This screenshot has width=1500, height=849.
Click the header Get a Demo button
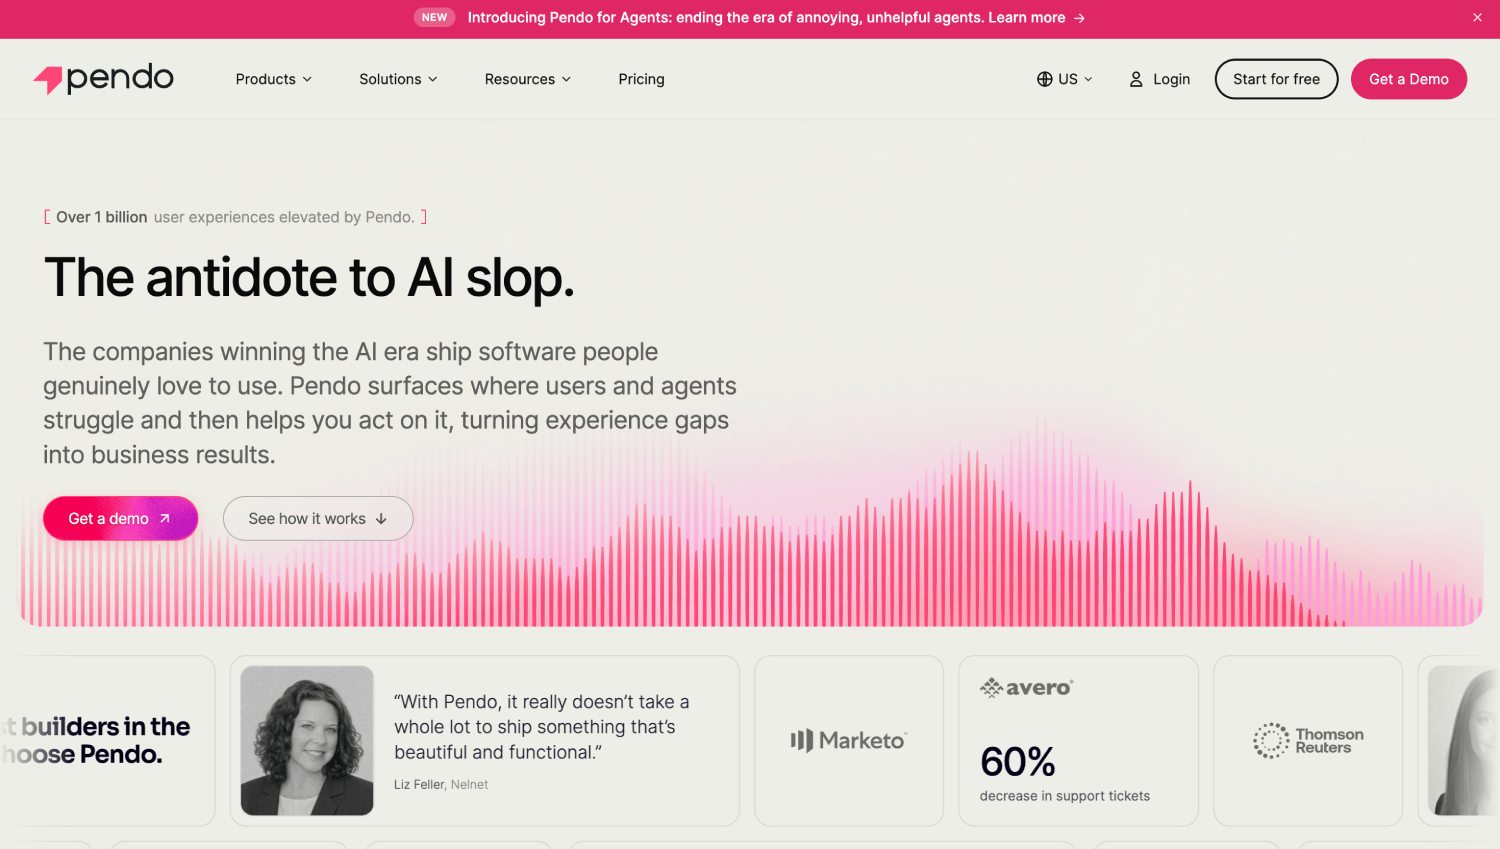coord(1408,79)
